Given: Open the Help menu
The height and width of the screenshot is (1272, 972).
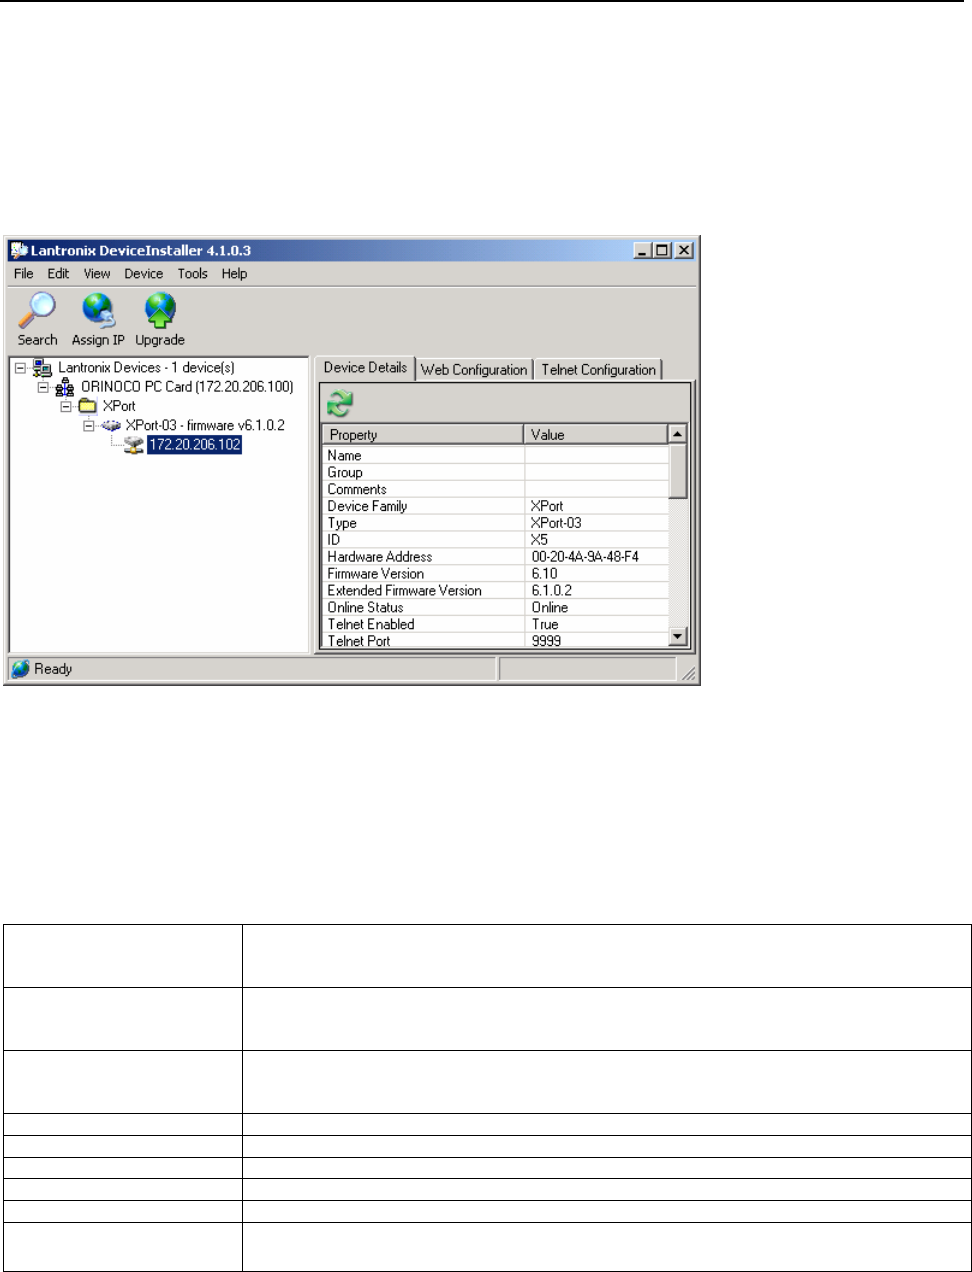Looking at the screenshot, I should pyautogui.click(x=234, y=274).
